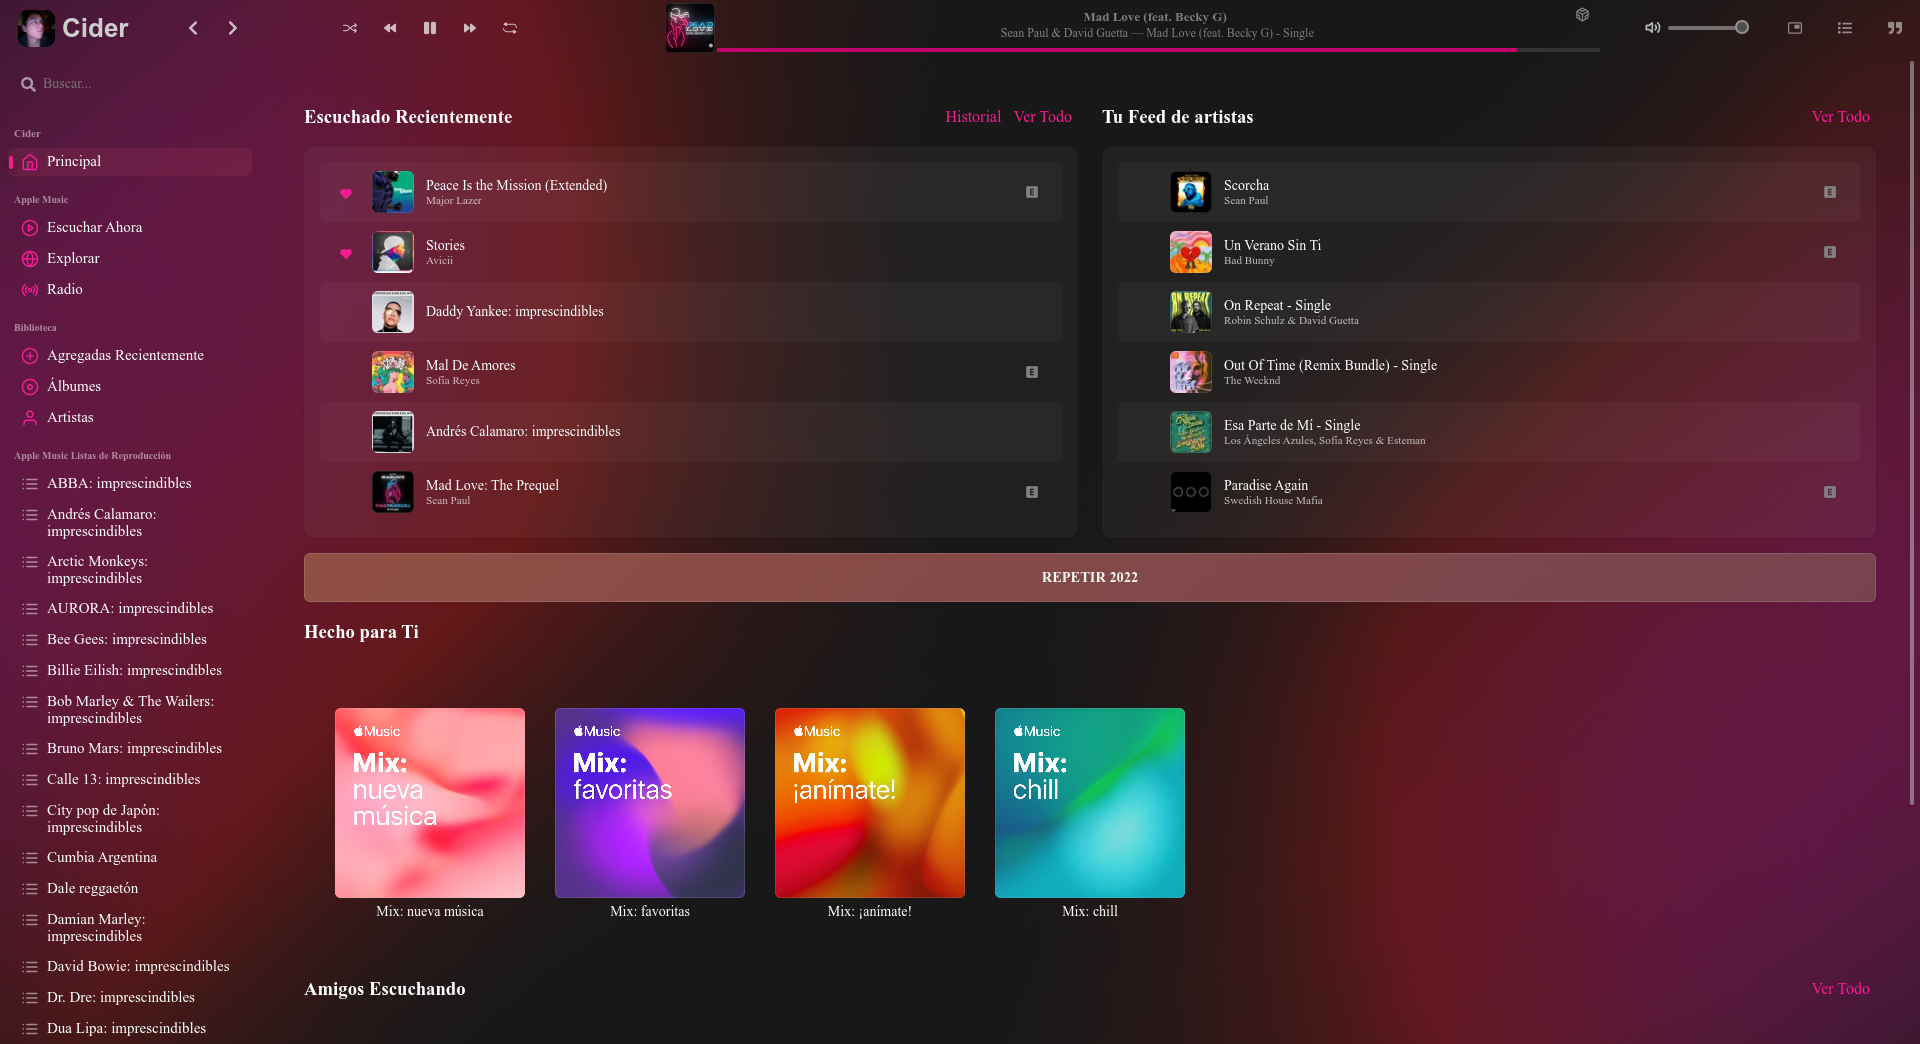This screenshot has height=1044, width=1920.
Task: Open Radio section
Action: click(x=130, y=290)
